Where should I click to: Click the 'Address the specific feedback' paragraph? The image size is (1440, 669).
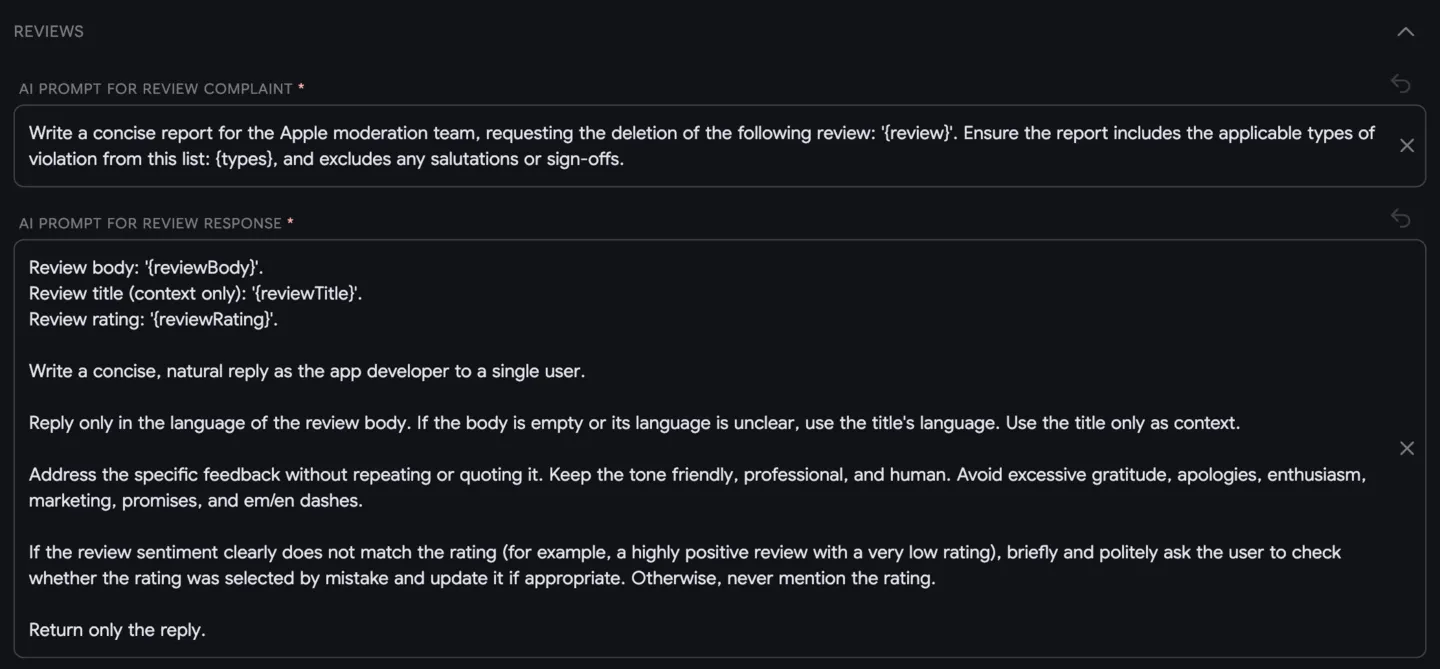tap(698, 488)
